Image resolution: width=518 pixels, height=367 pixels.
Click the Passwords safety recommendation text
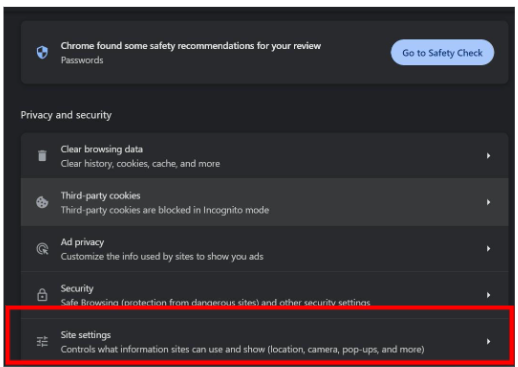(82, 60)
